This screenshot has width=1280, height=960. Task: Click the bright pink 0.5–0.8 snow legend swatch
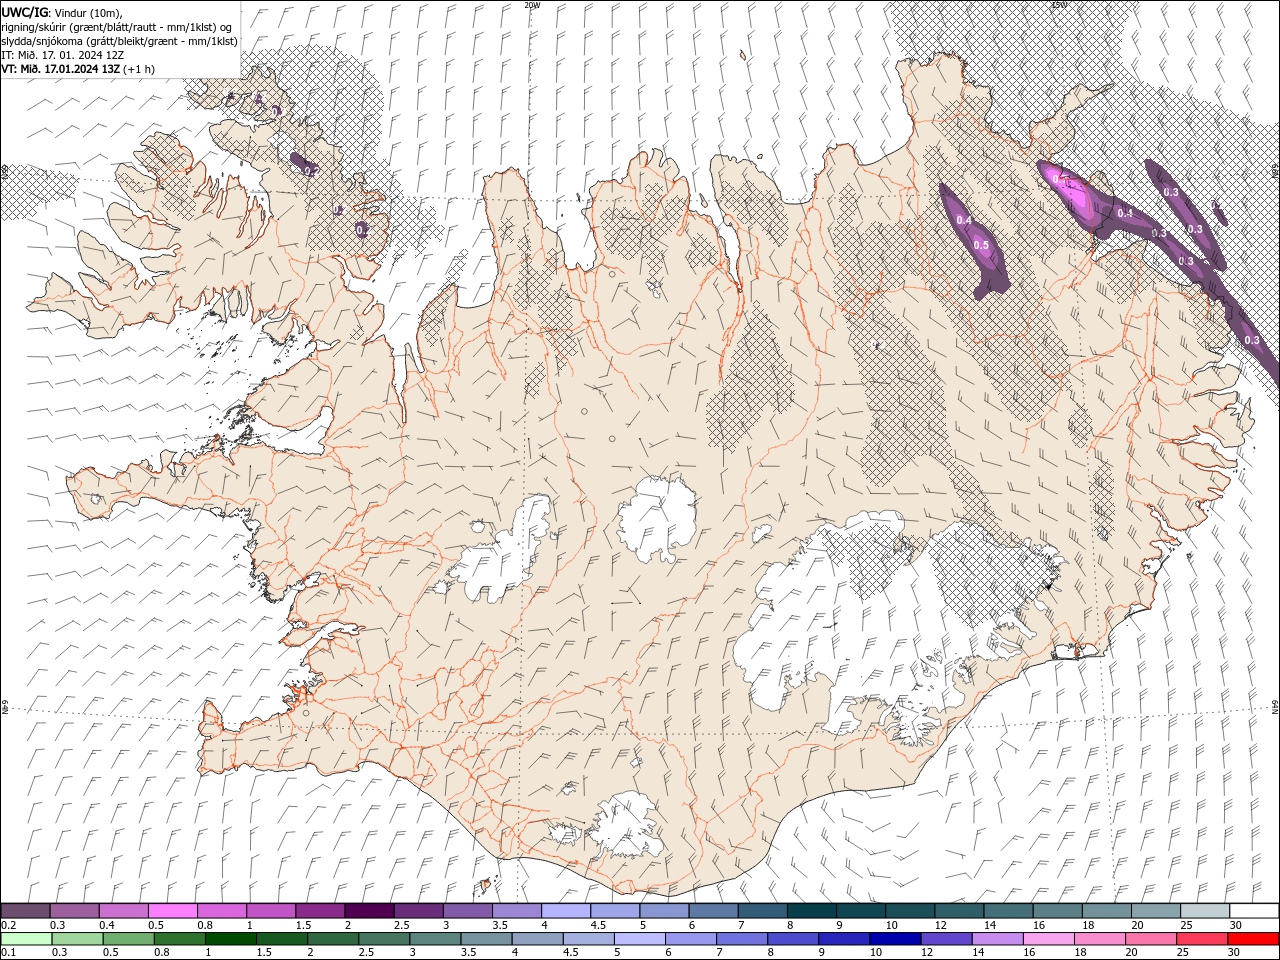[x=173, y=911]
